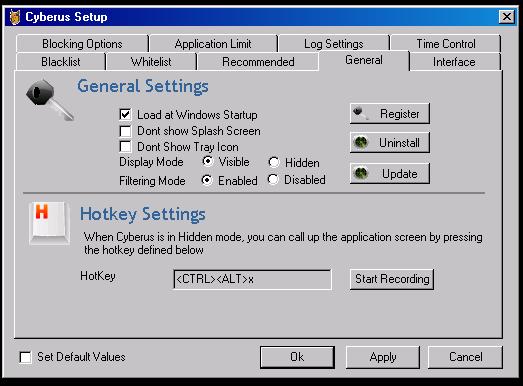523x386 pixels.
Task: Click the Cancel button
Action: click(x=465, y=357)
